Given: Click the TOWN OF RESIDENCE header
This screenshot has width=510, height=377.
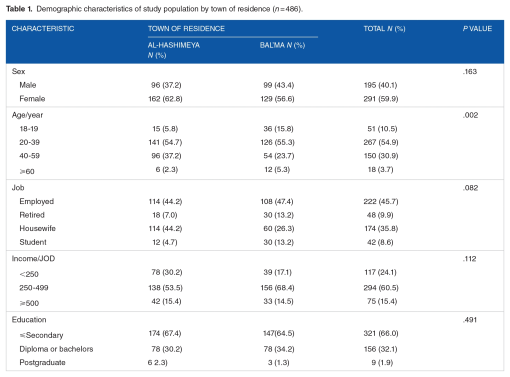Looking at the screenshot, I should 186,29.
